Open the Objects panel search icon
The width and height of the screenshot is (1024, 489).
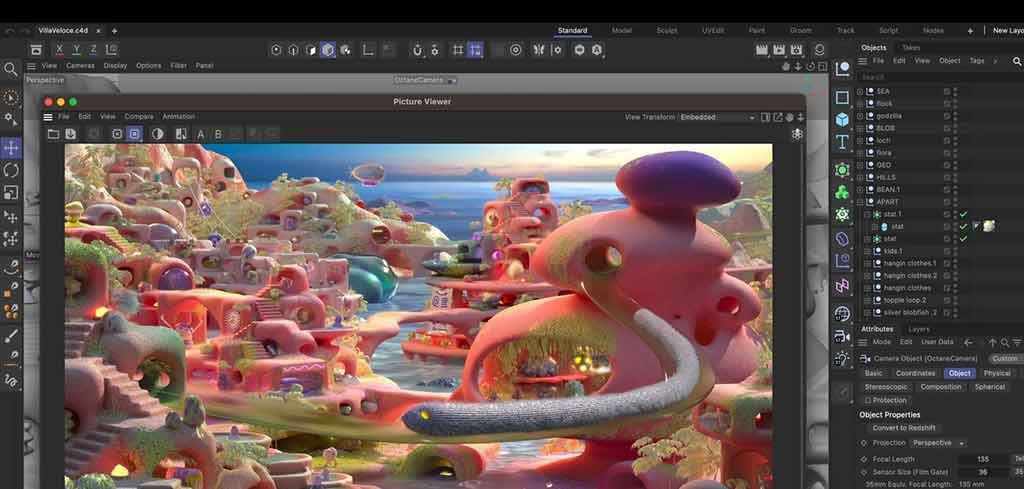pyautogui.click(x=1017, y=61)
